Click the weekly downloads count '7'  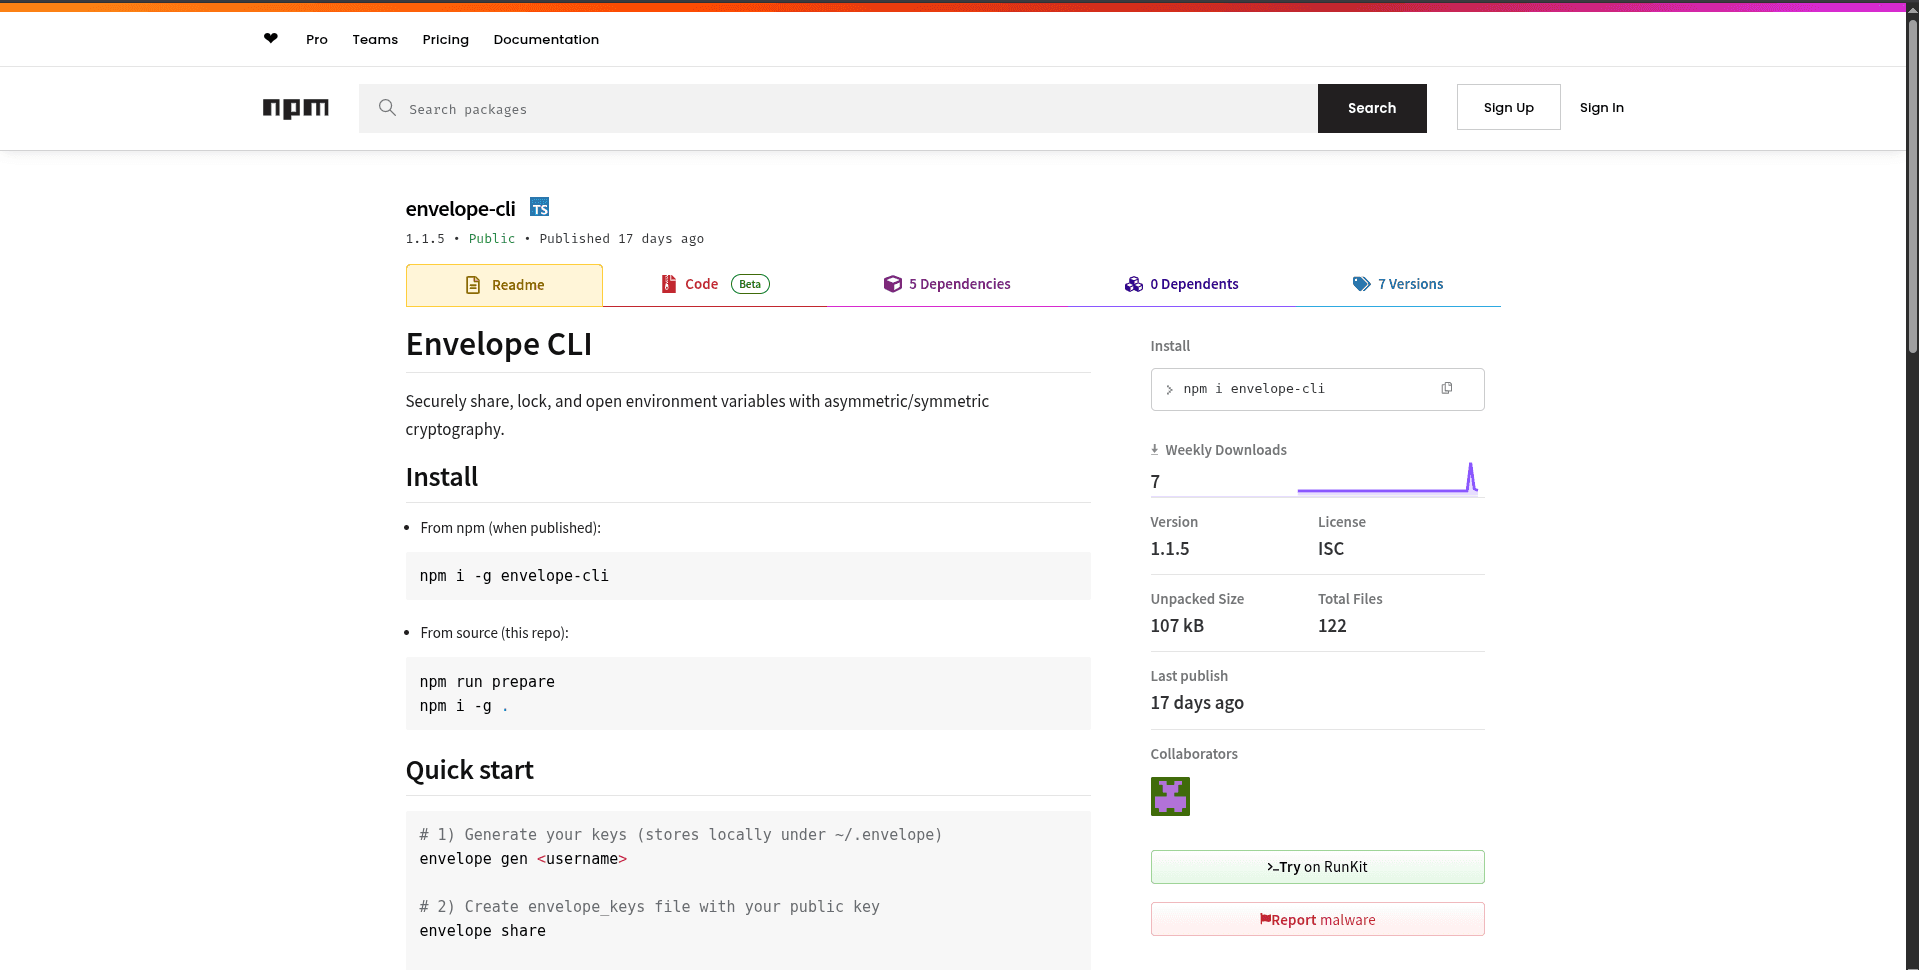[1155, 482]
